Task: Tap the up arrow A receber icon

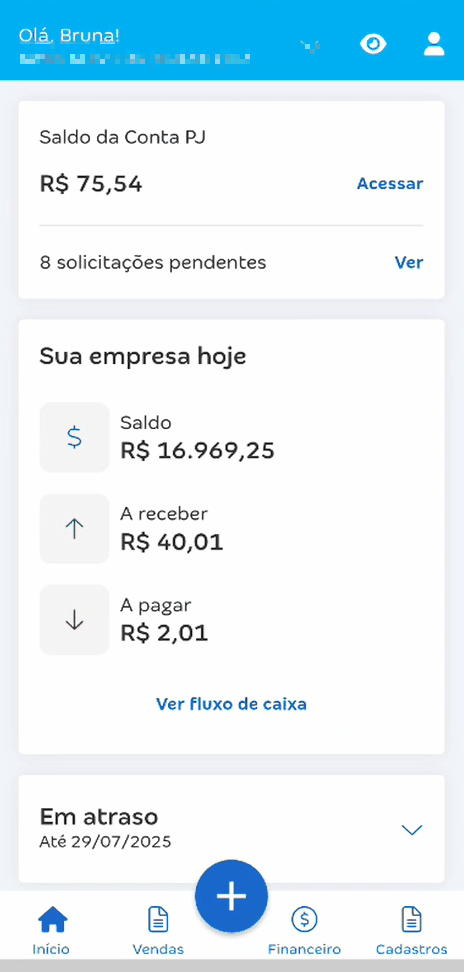Action: tap(74, 528)
